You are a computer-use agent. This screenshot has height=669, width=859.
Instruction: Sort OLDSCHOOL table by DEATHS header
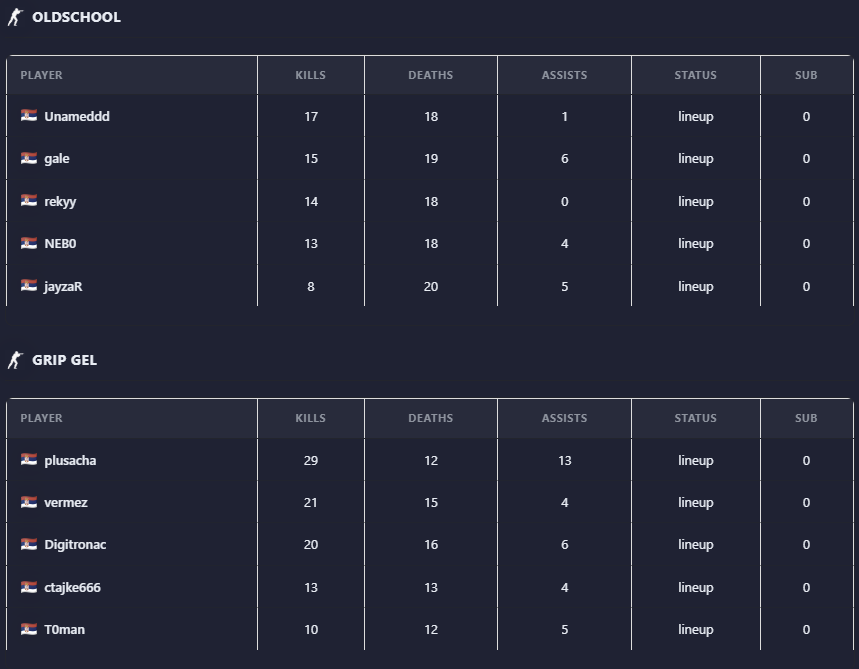(430, 75)
